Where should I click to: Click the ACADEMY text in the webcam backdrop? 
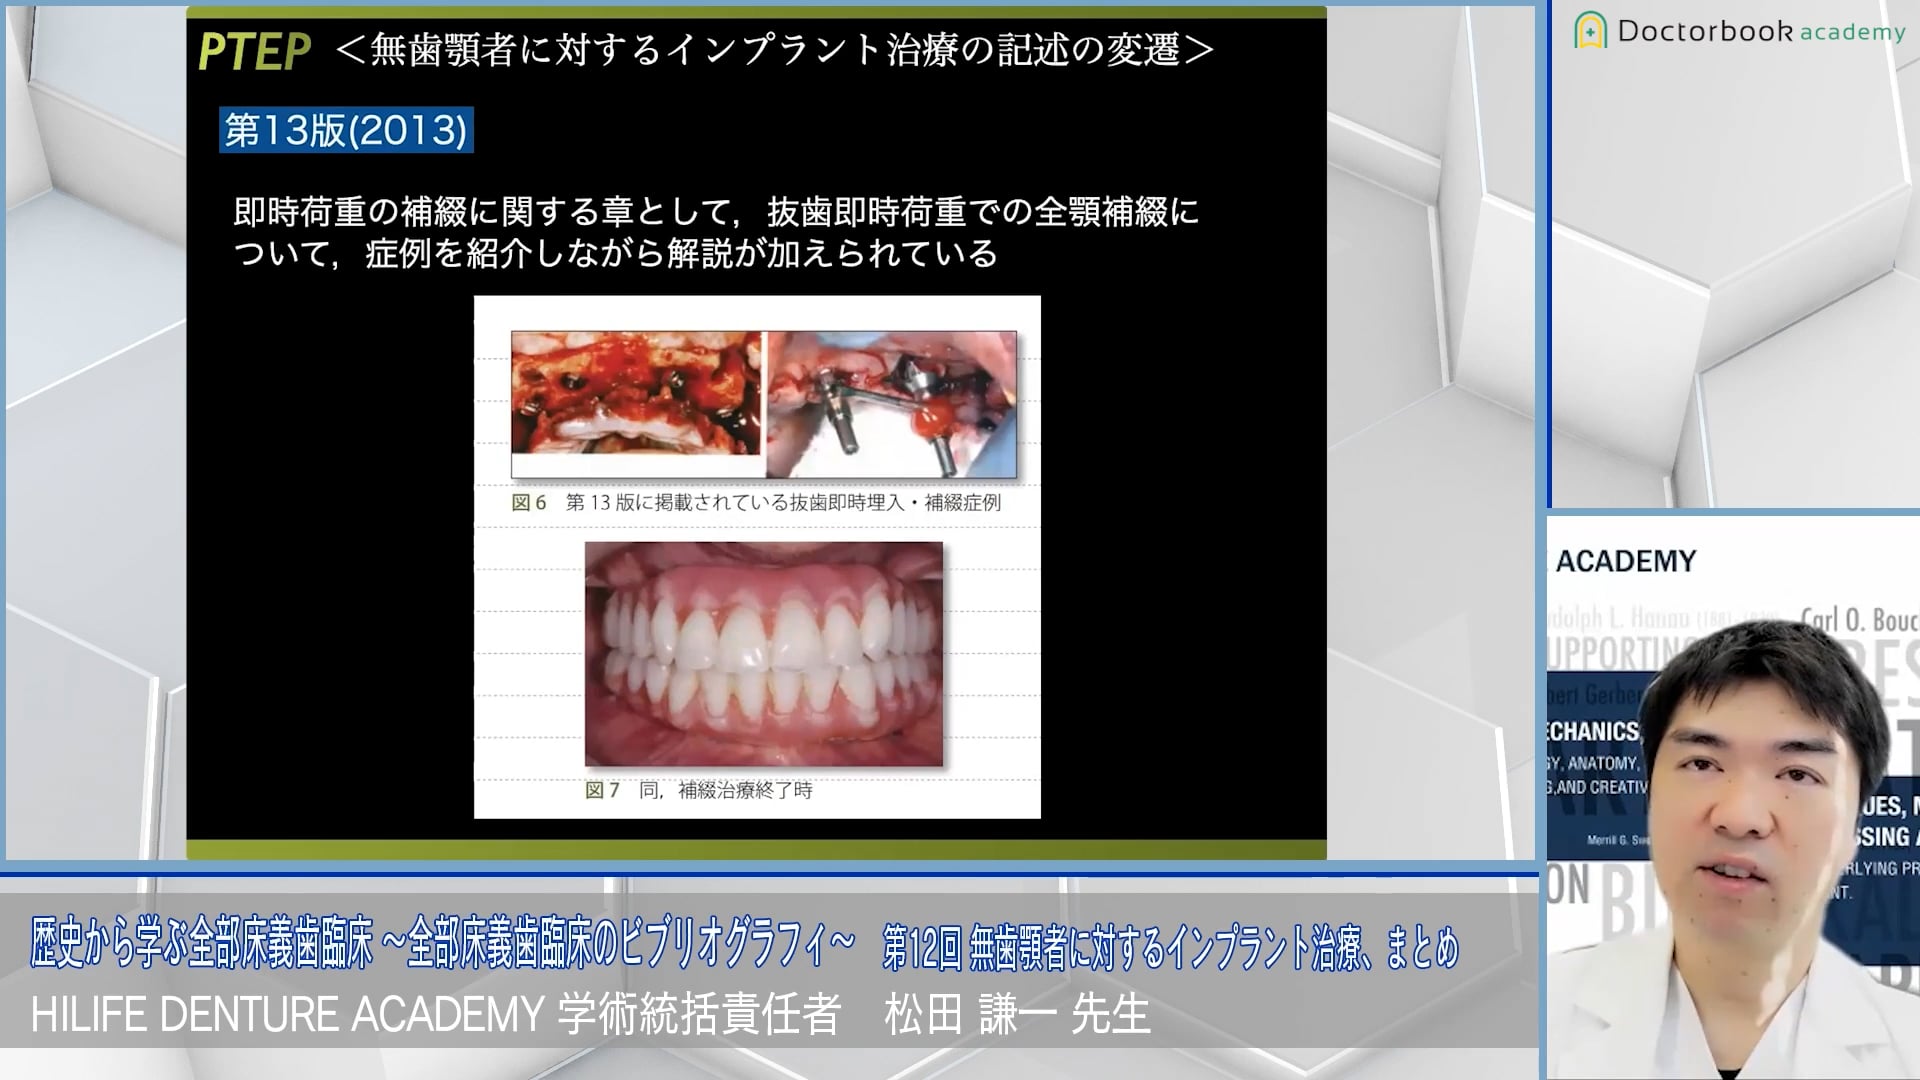tap(1626, 561)
